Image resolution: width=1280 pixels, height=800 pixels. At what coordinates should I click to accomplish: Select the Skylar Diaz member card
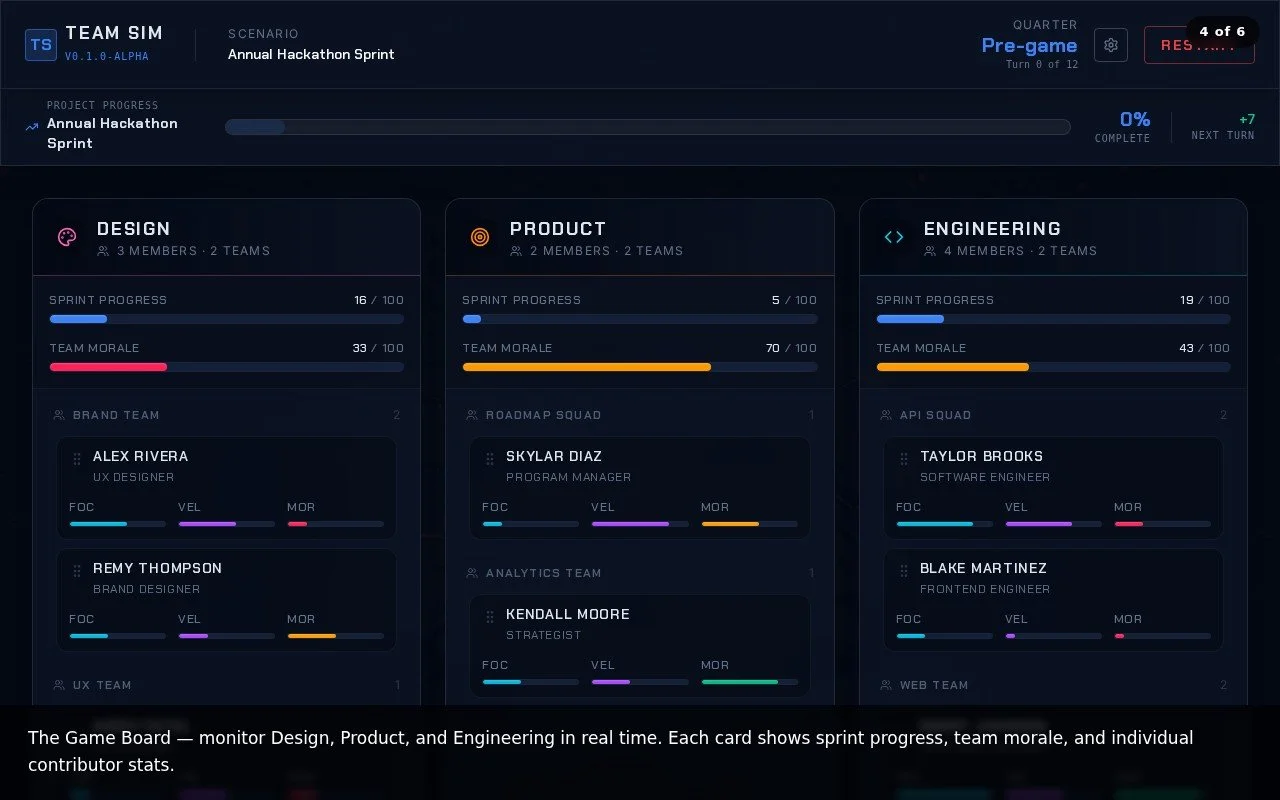point(640,488)
